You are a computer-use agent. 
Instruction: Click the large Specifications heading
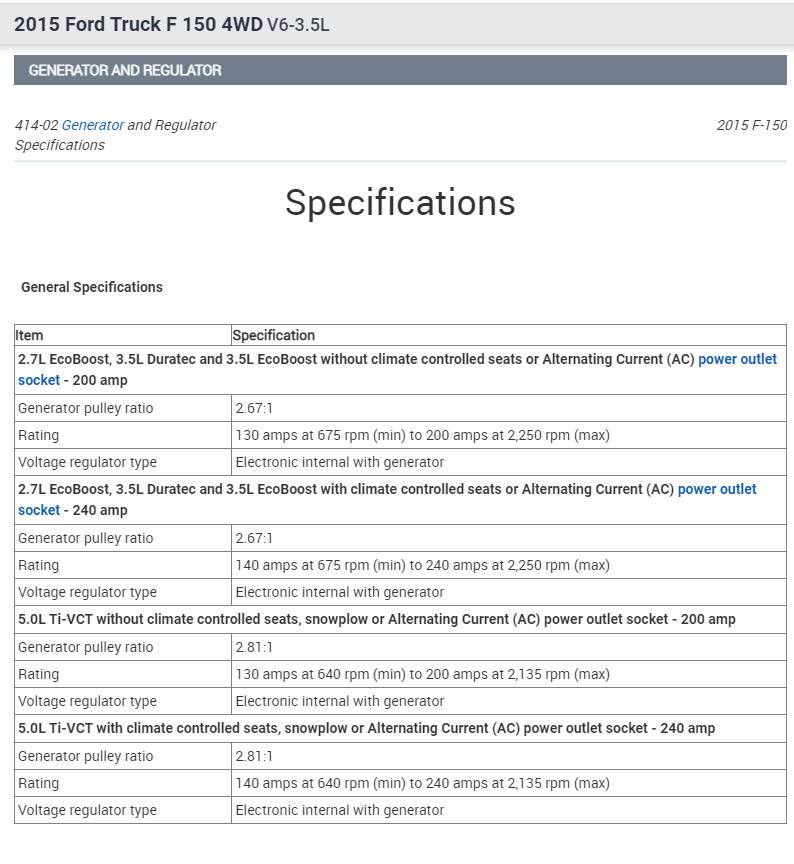tap(400, 202)
